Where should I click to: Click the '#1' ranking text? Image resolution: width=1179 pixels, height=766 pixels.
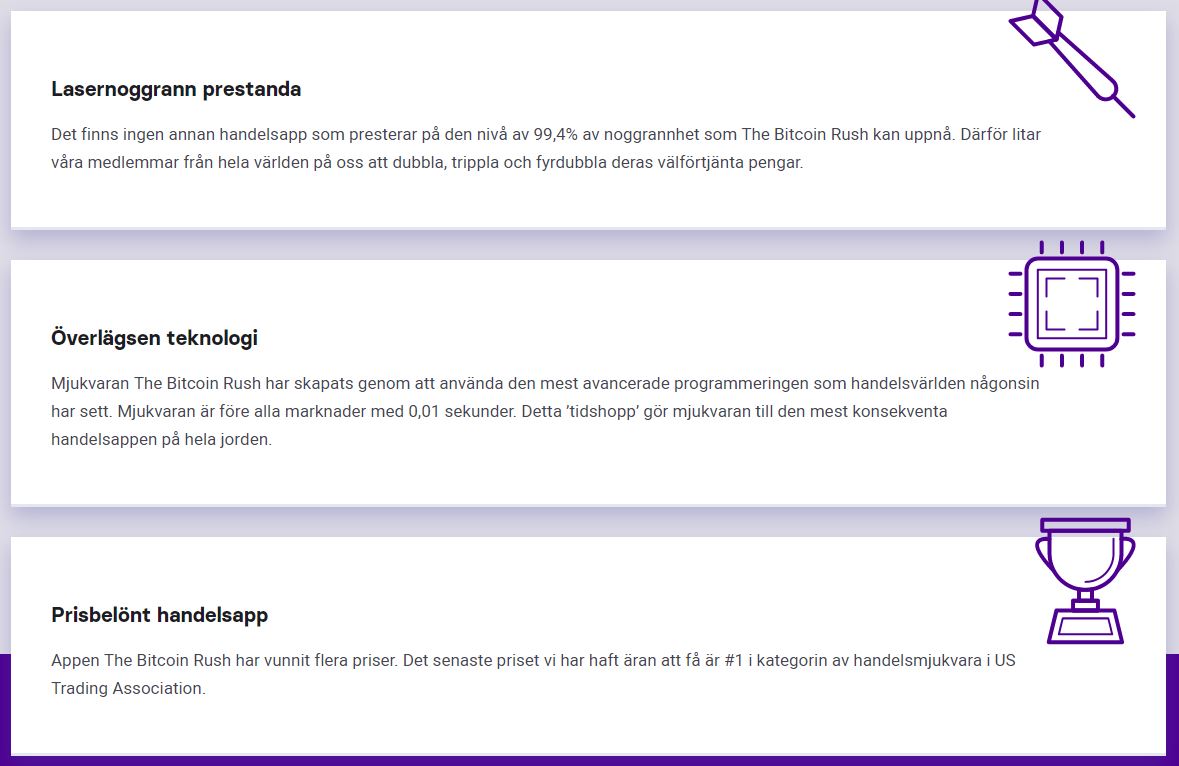(733, 661)
